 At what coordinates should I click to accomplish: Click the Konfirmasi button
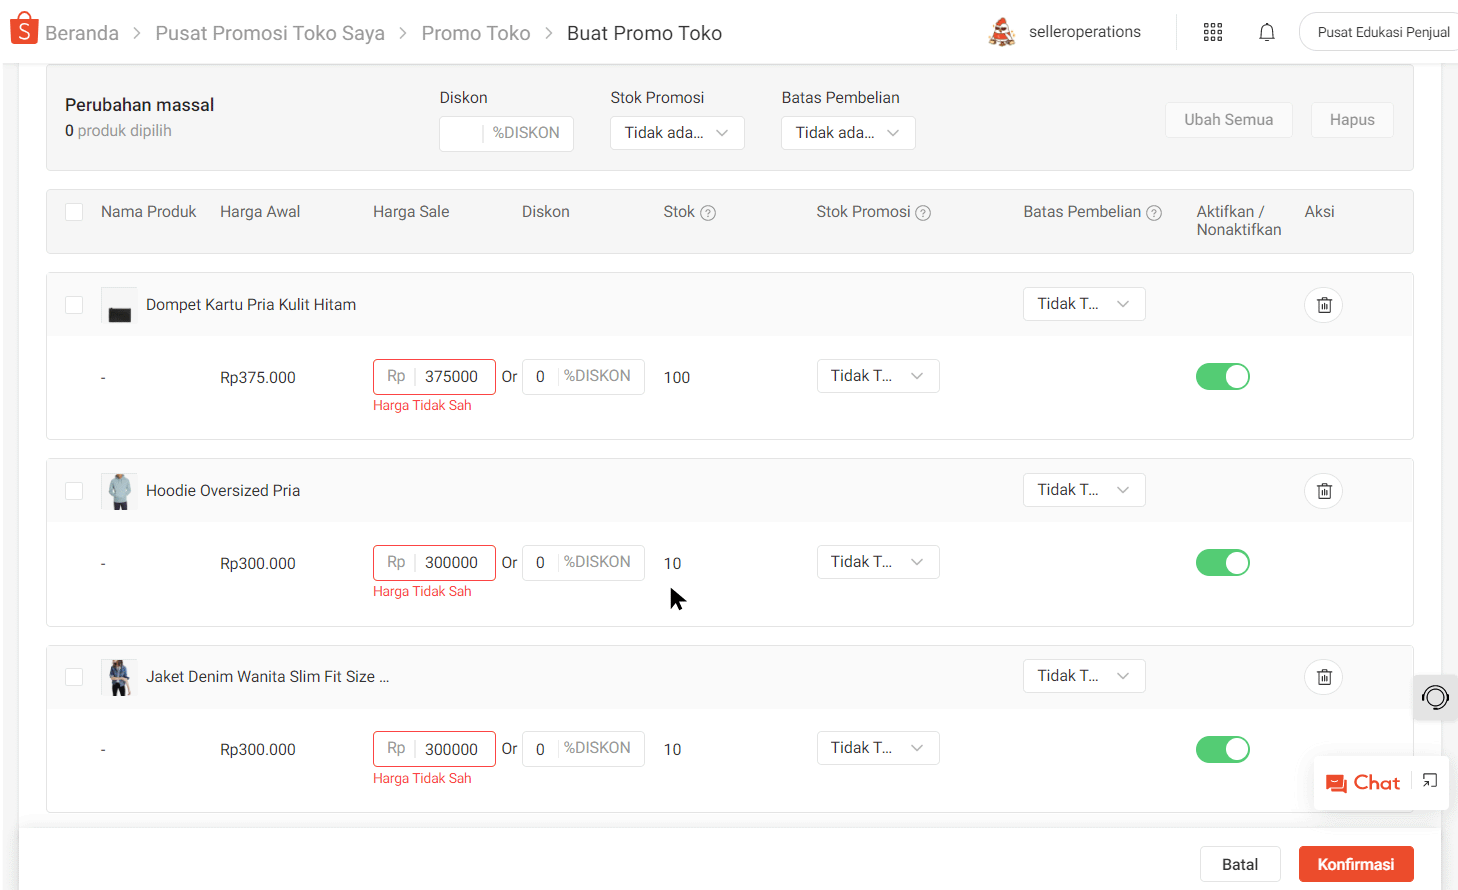pyautogui.click(x=1355, y=864)
